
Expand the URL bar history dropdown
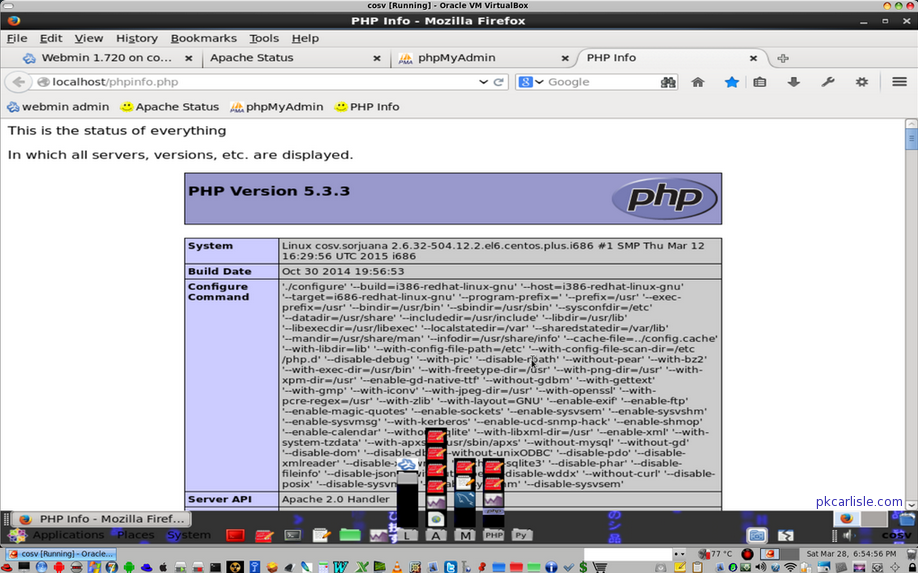[483, 82]
